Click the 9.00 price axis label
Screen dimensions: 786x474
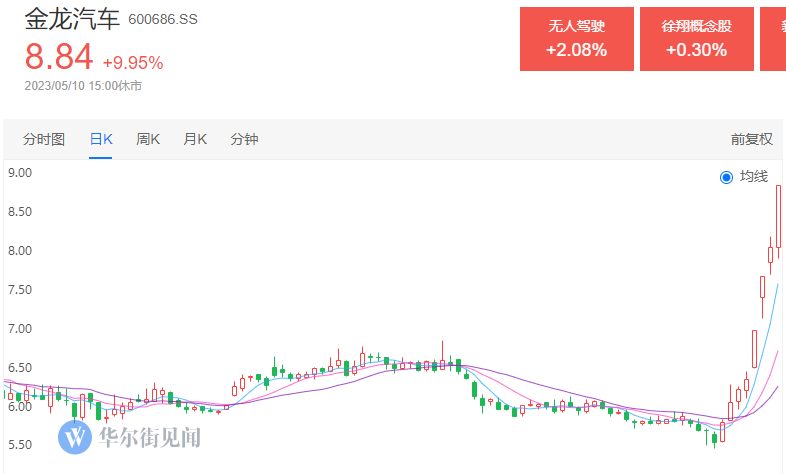[x=20, y=172]
